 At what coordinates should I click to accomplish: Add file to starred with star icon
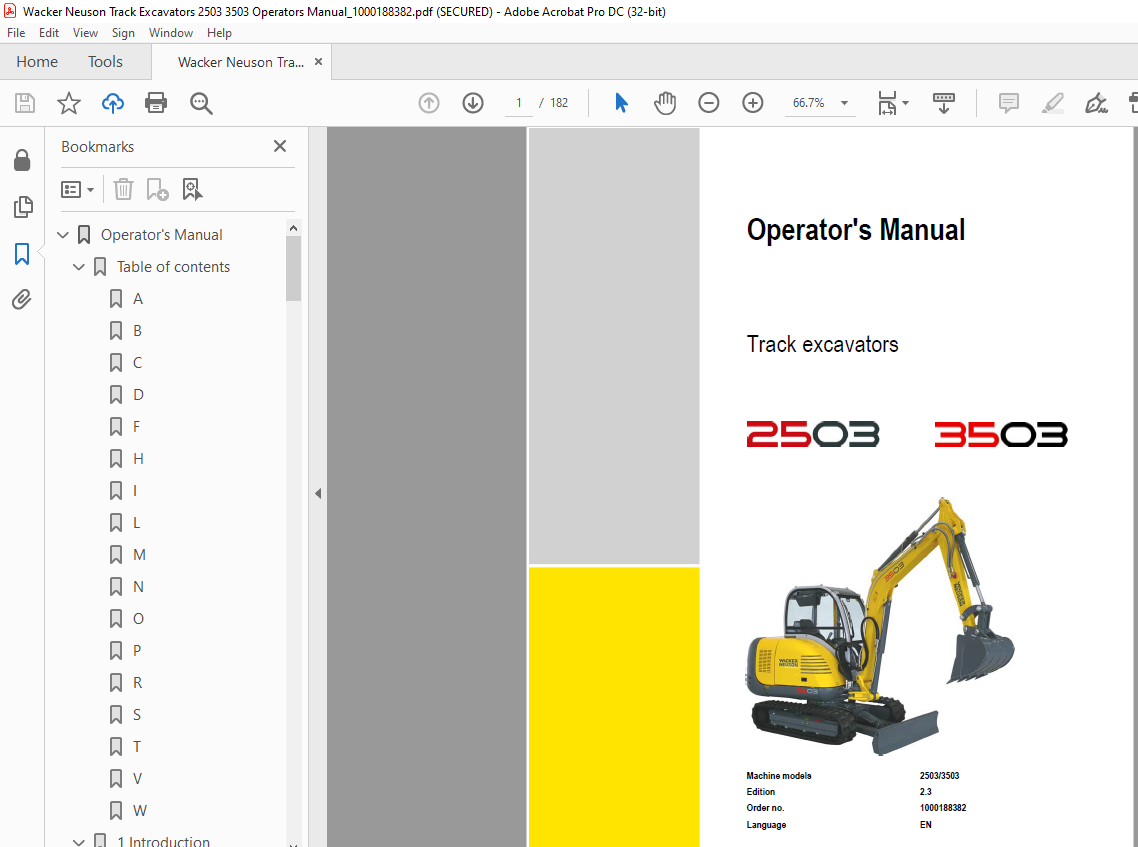69,103
